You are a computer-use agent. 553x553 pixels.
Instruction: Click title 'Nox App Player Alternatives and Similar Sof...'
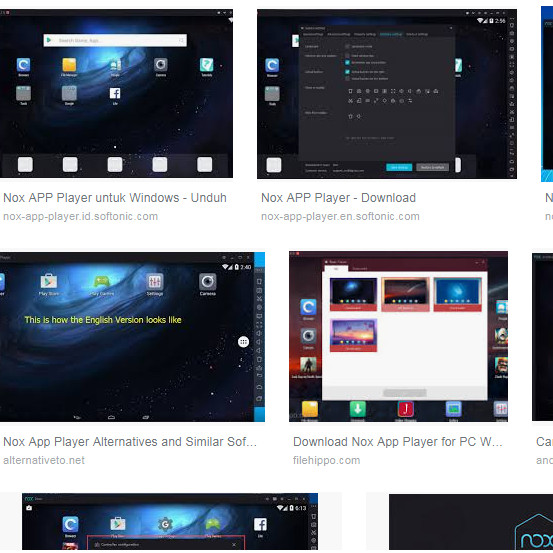pyautogui.click(x=130, y=442)
